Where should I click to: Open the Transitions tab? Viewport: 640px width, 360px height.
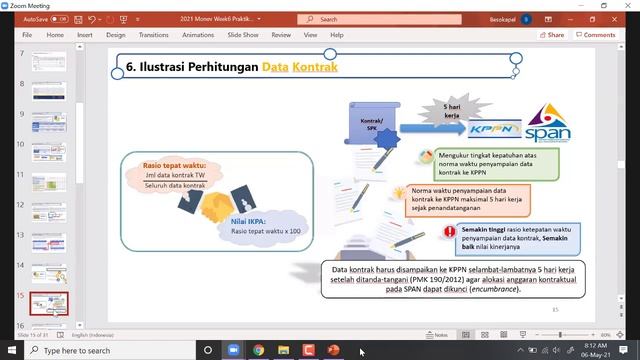point(153,35)
